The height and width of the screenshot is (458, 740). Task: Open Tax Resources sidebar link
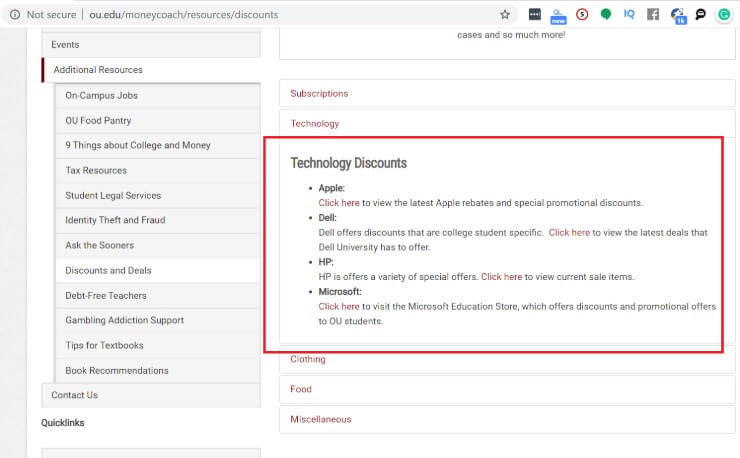[x=158, y=170]
